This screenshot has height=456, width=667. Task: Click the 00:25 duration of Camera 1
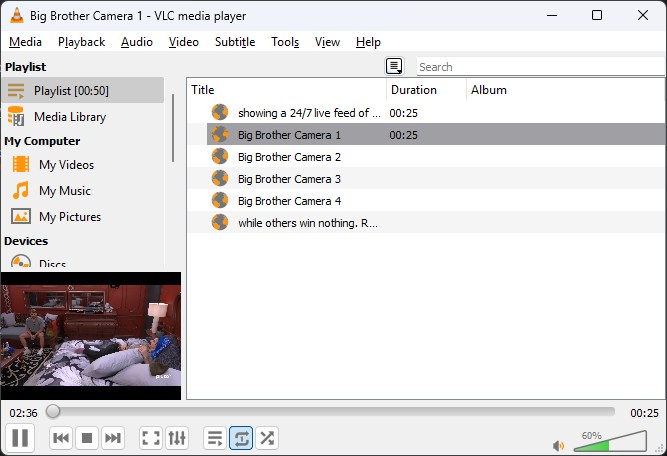404,135
